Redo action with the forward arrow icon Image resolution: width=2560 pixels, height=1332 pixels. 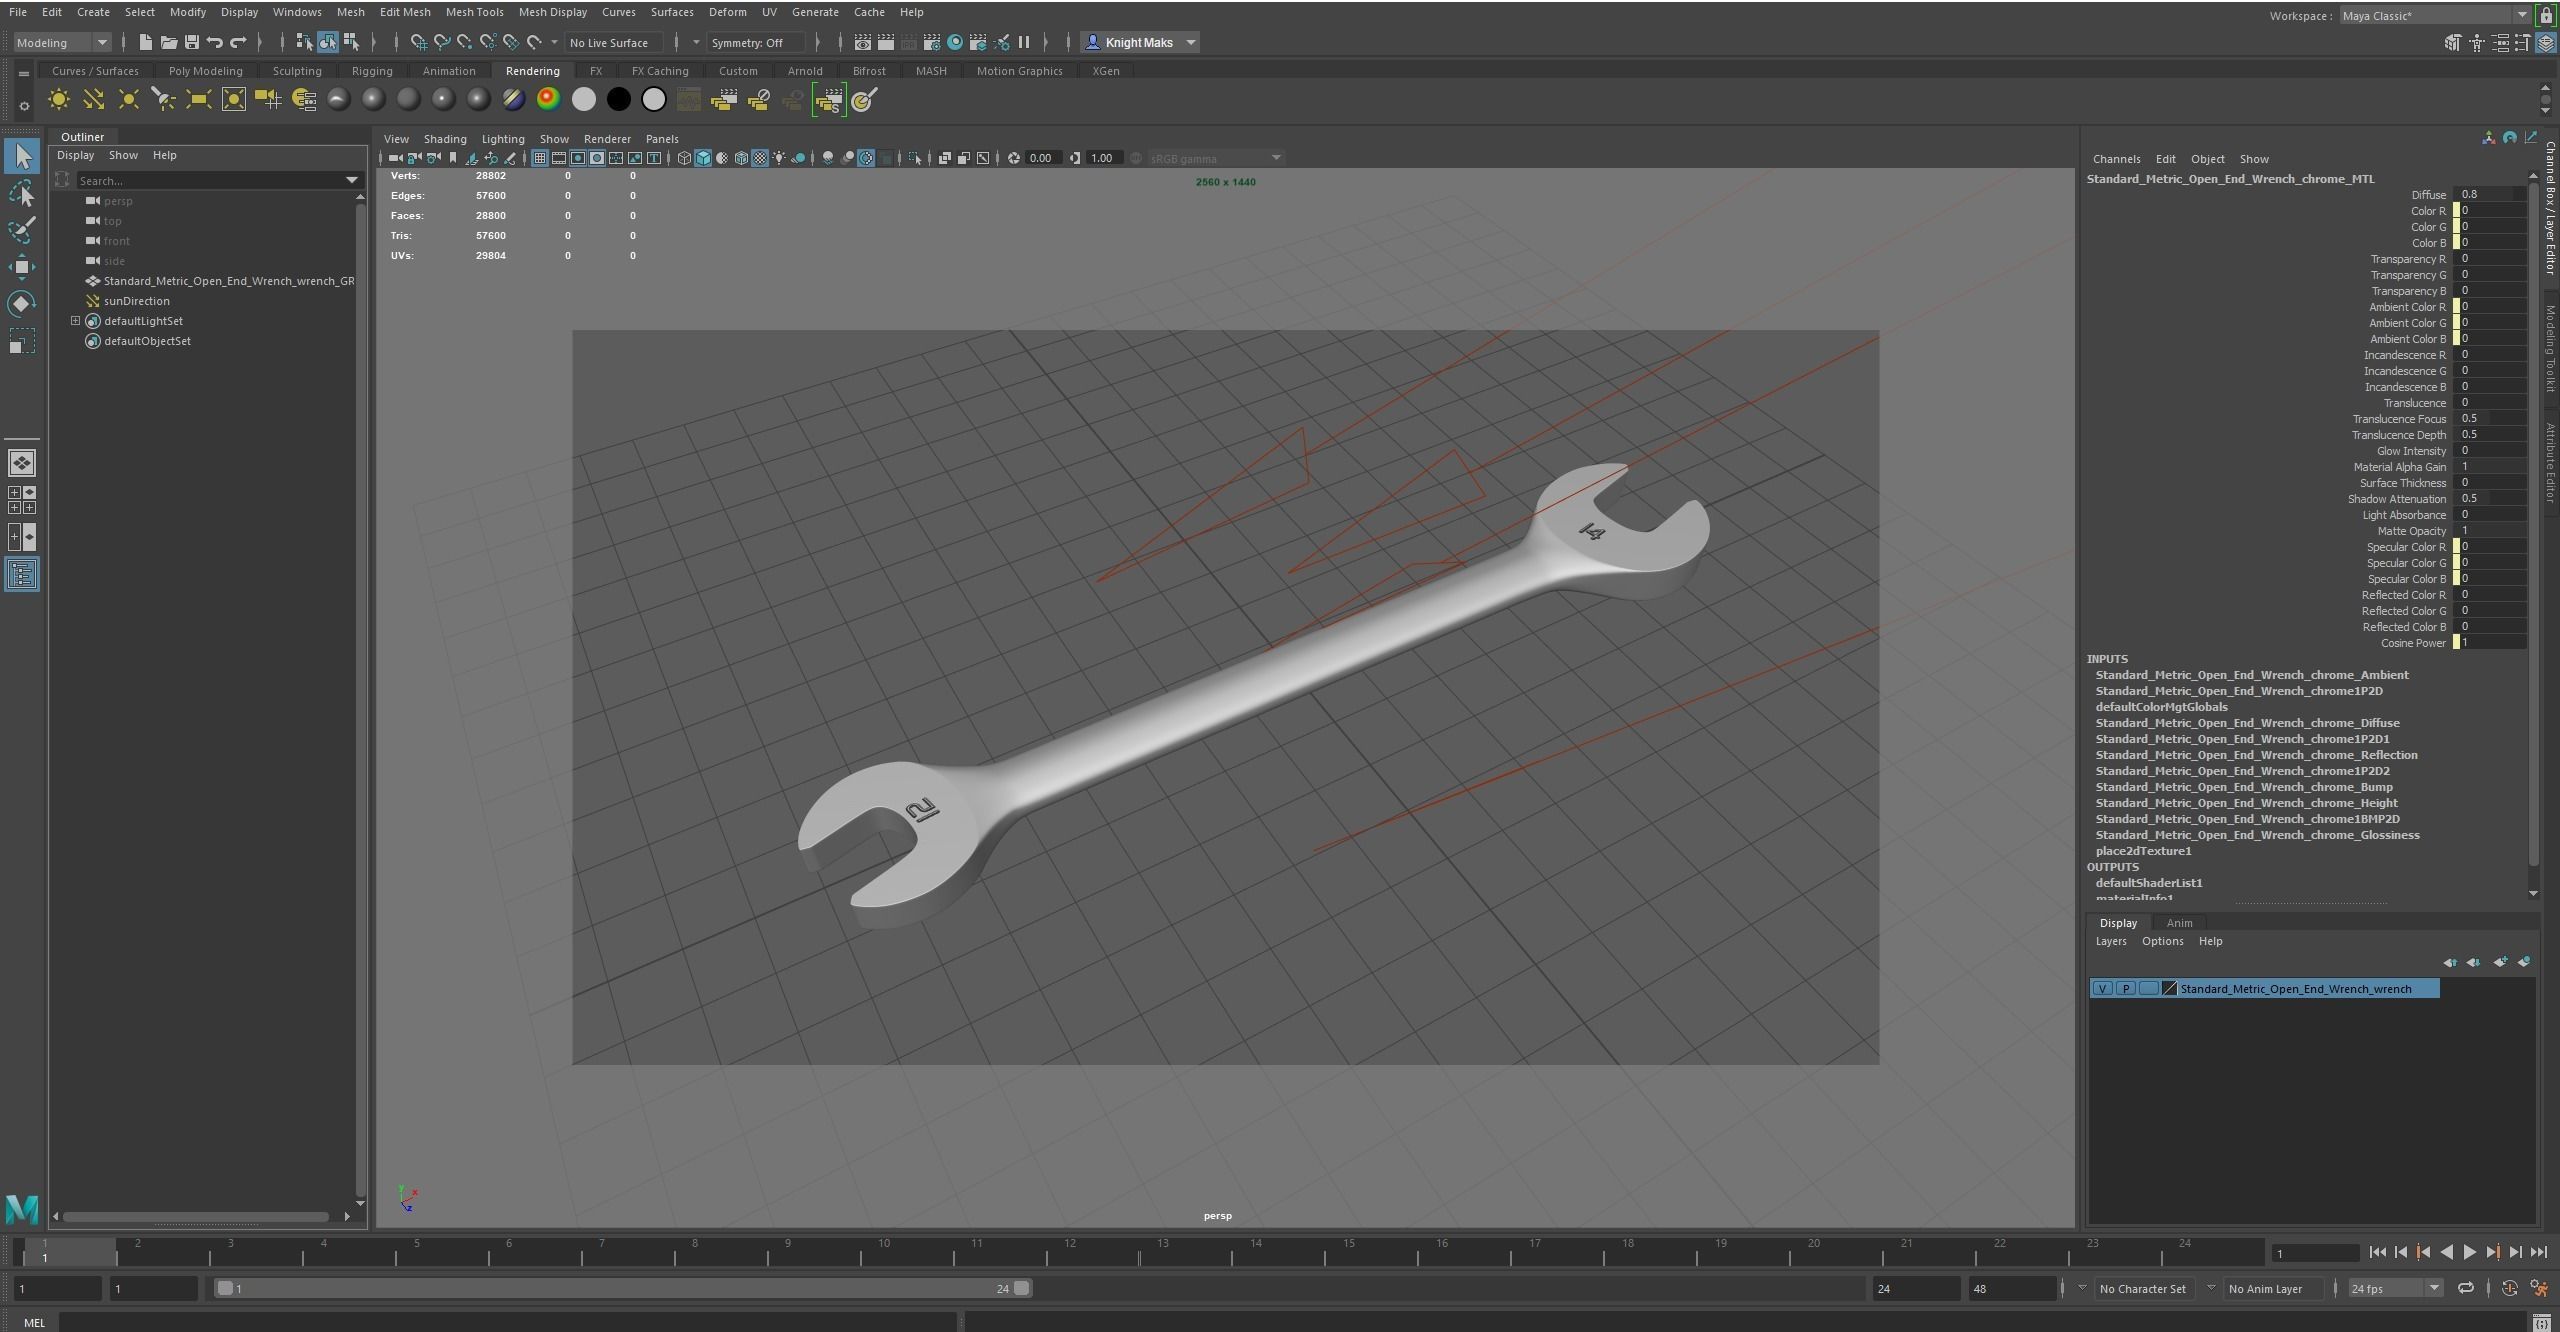[x=238, y=42]
